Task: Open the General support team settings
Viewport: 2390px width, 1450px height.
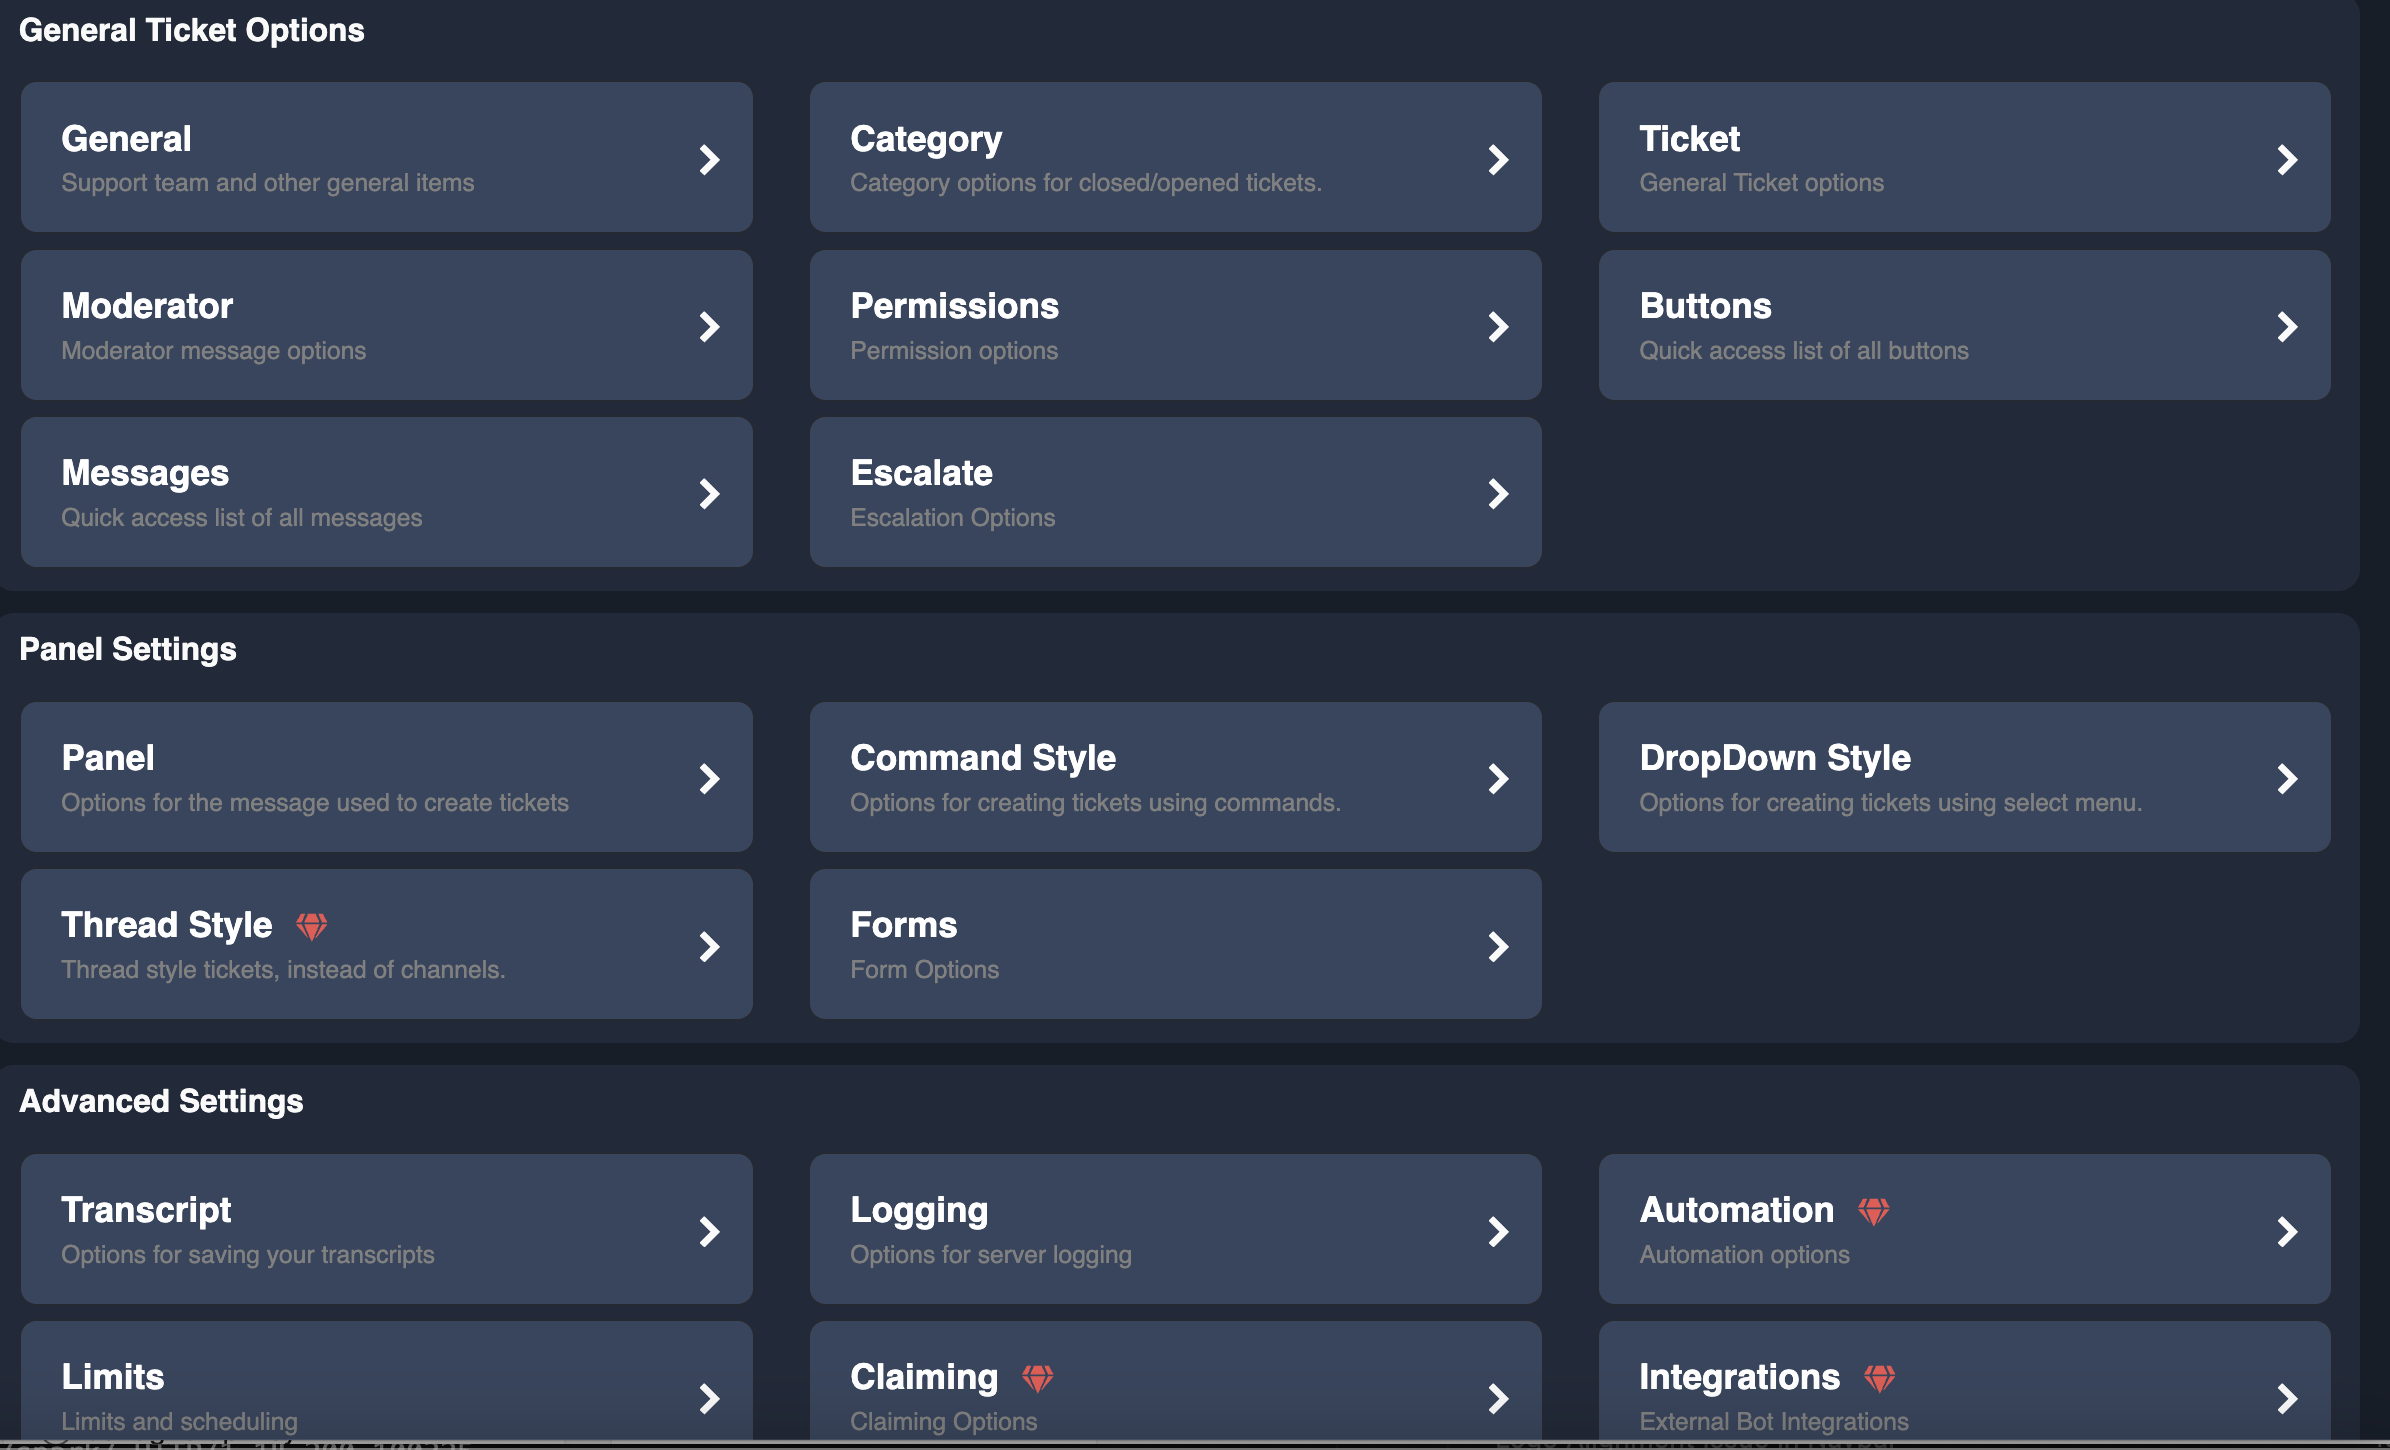Action: coord(386,157)
